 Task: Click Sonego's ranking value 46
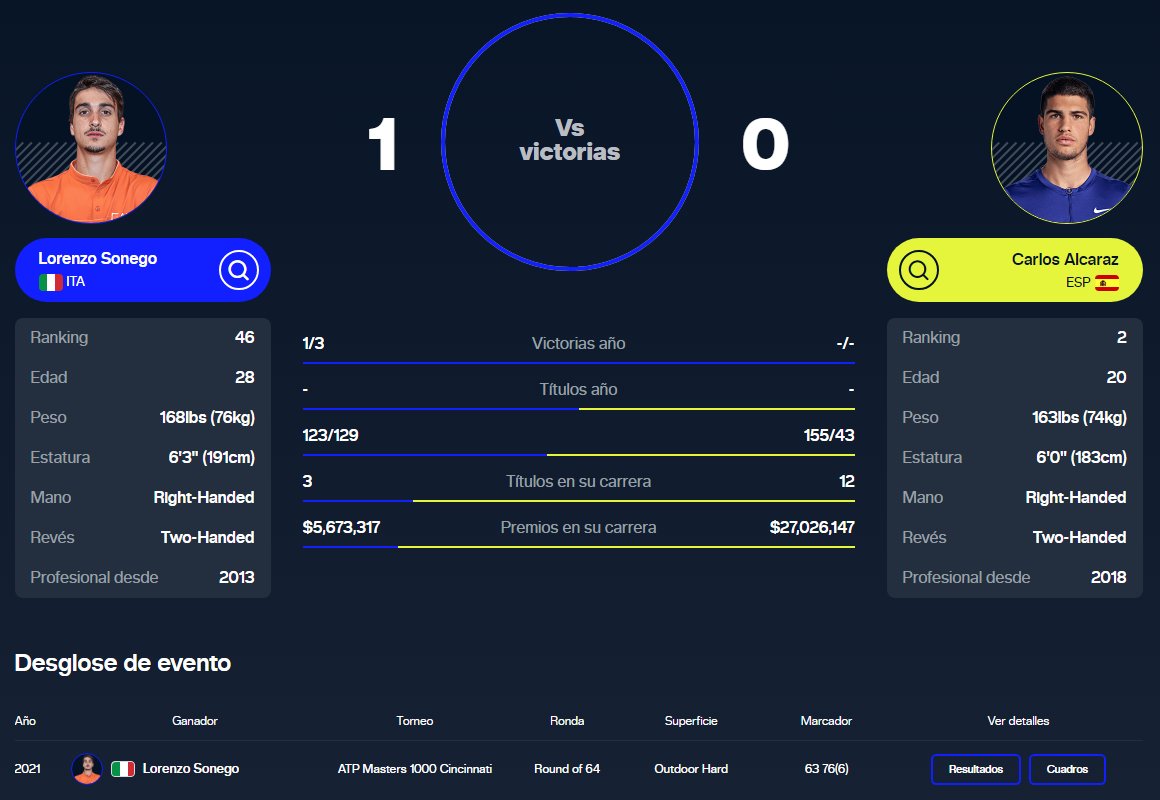(x=244, y=337)
